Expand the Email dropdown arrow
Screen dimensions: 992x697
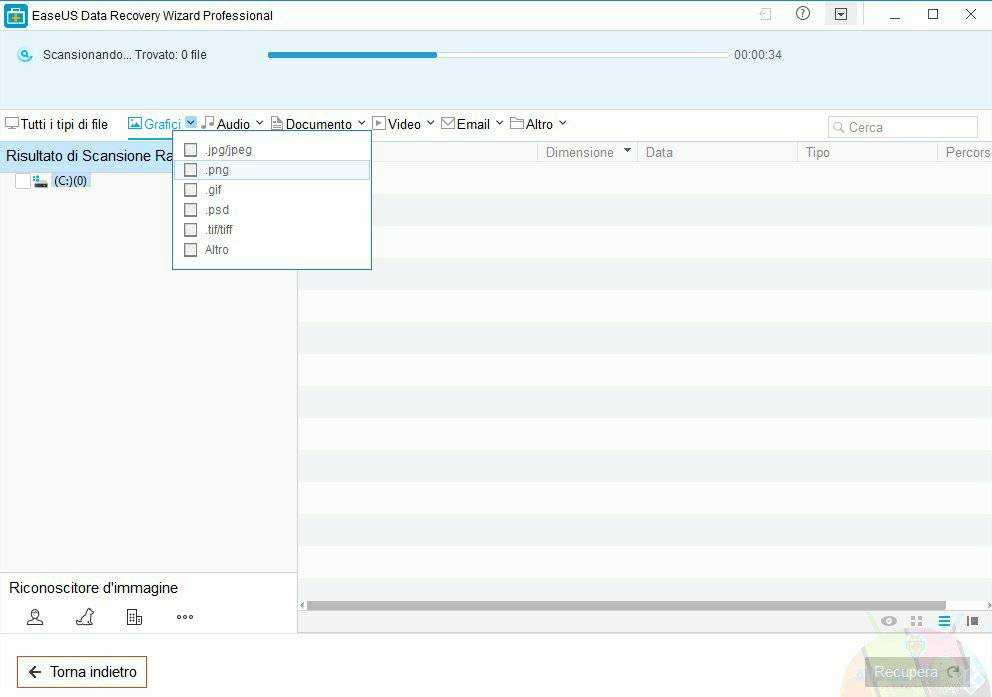coord(499,123)
